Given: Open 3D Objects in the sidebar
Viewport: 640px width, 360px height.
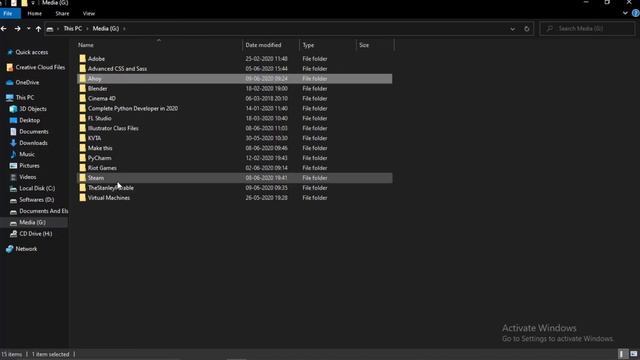Looking at the screenshot, I should pyautogui.click(x=33, y=109).
